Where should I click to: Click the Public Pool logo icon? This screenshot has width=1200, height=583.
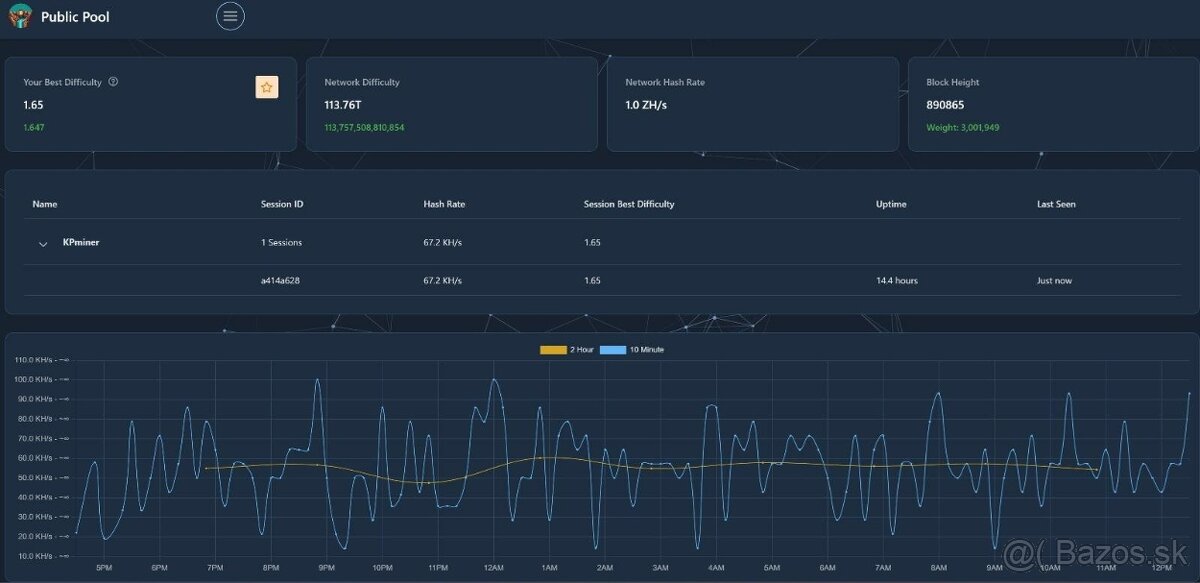pyautogui.click(x=20, y=17)
